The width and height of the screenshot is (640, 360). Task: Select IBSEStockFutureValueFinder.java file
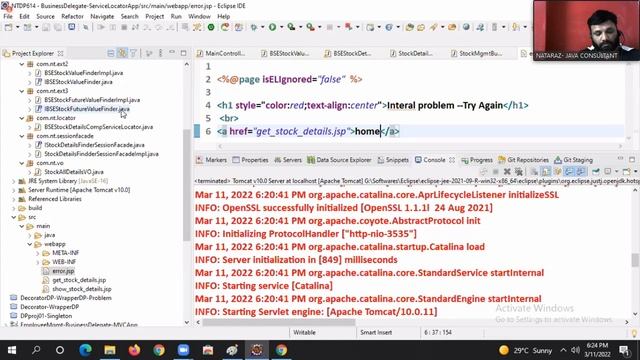pos(87,109)
